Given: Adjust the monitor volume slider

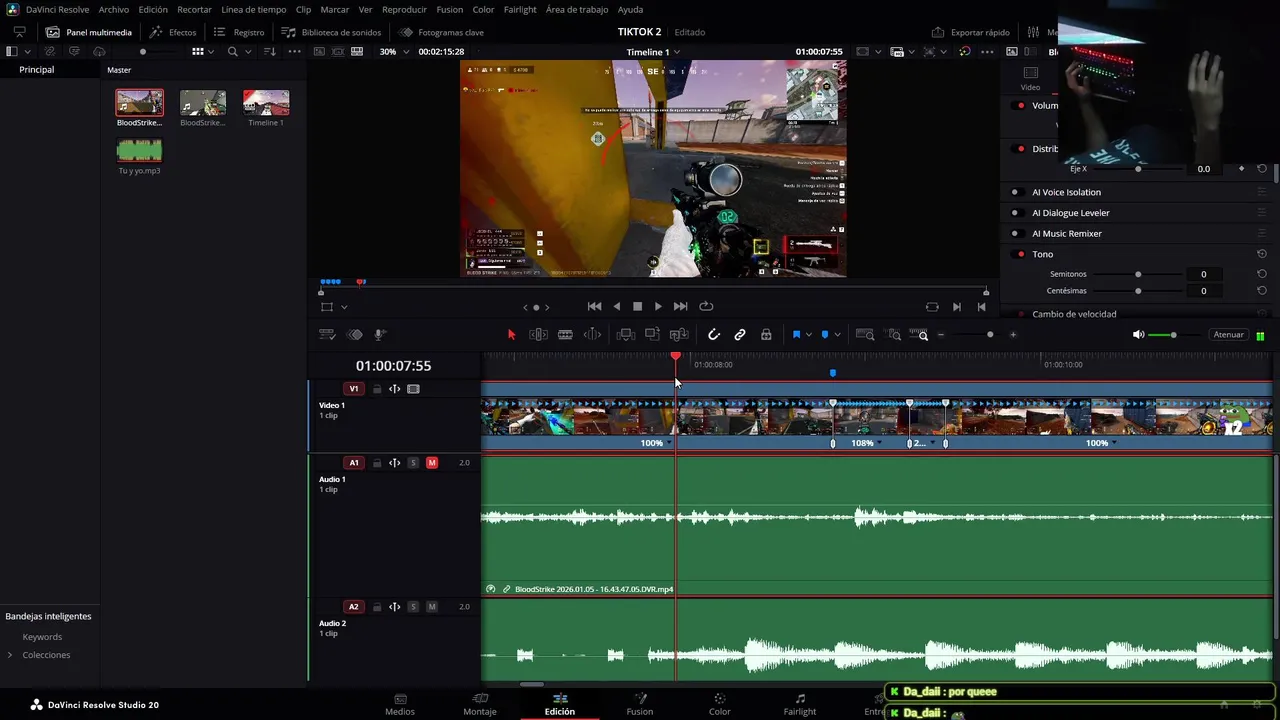Looking at the screenshot, I should (1173, 335).
